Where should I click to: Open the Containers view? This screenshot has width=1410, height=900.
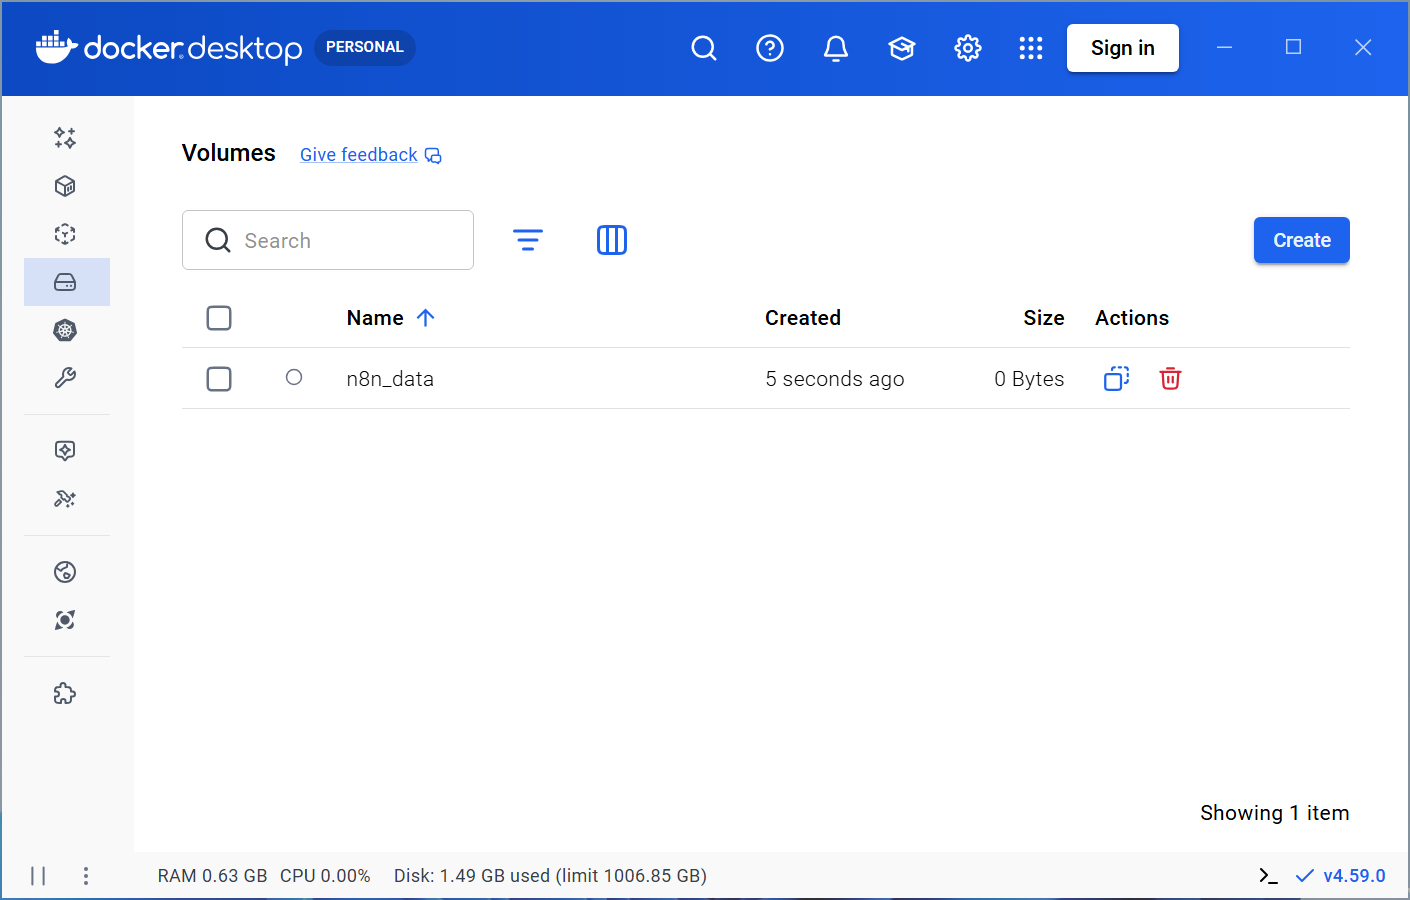[x=65, y=186]
